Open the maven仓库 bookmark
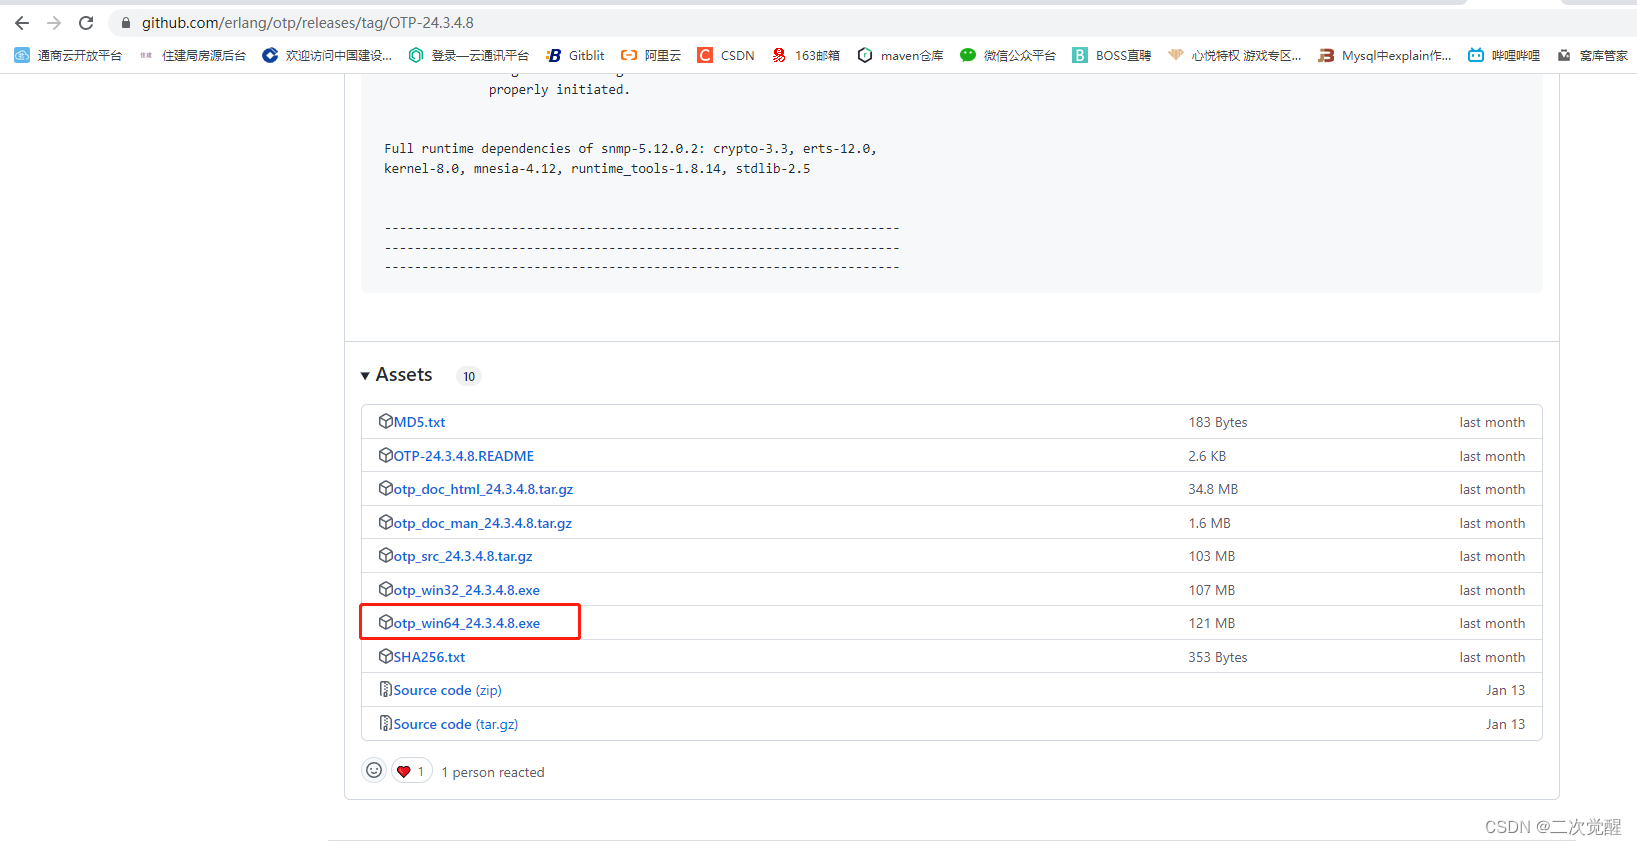The image size is (1637, 845). (x=900, y=55)
